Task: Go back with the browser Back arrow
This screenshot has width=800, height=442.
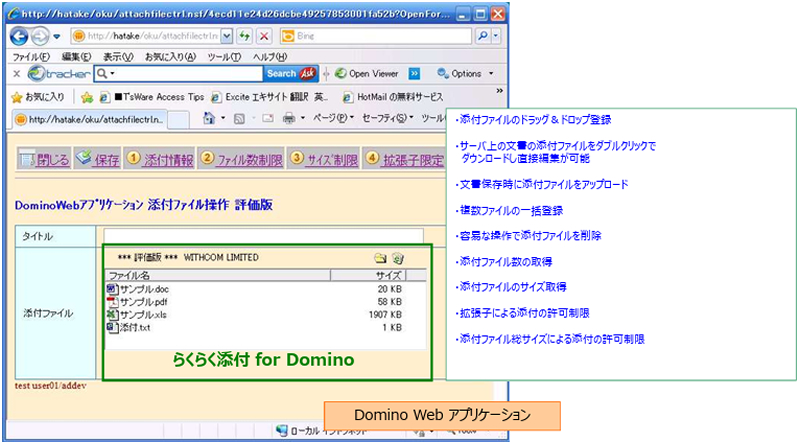Action: (x=19, y=36)
